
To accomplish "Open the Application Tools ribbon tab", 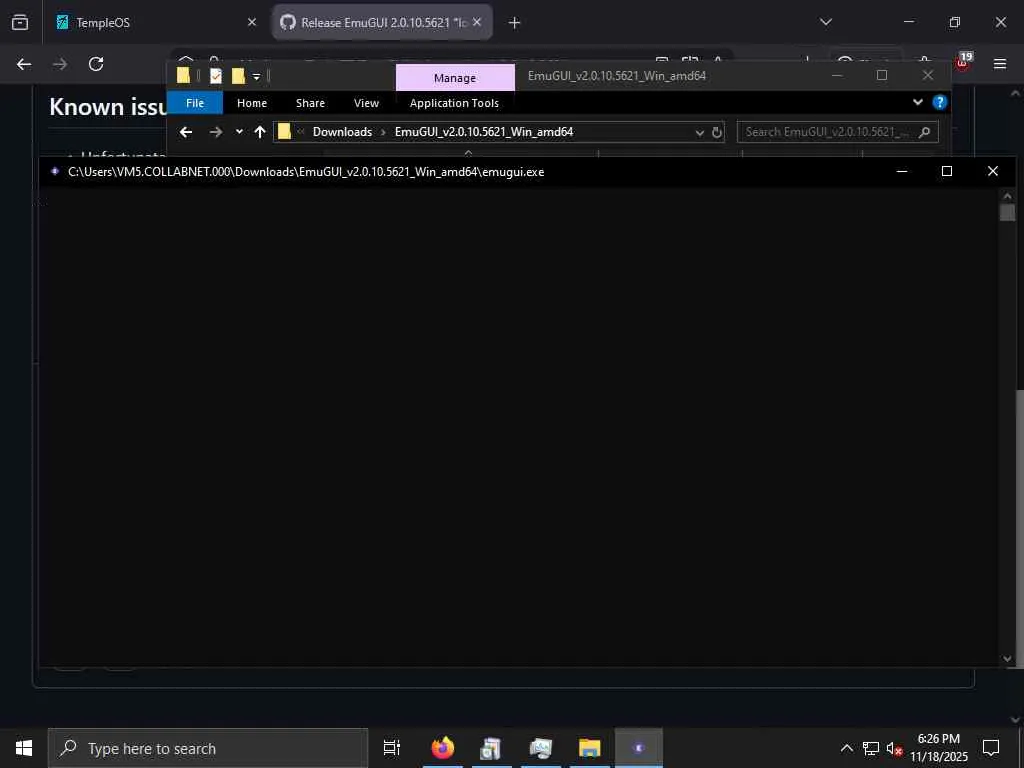I will [455, 103].
